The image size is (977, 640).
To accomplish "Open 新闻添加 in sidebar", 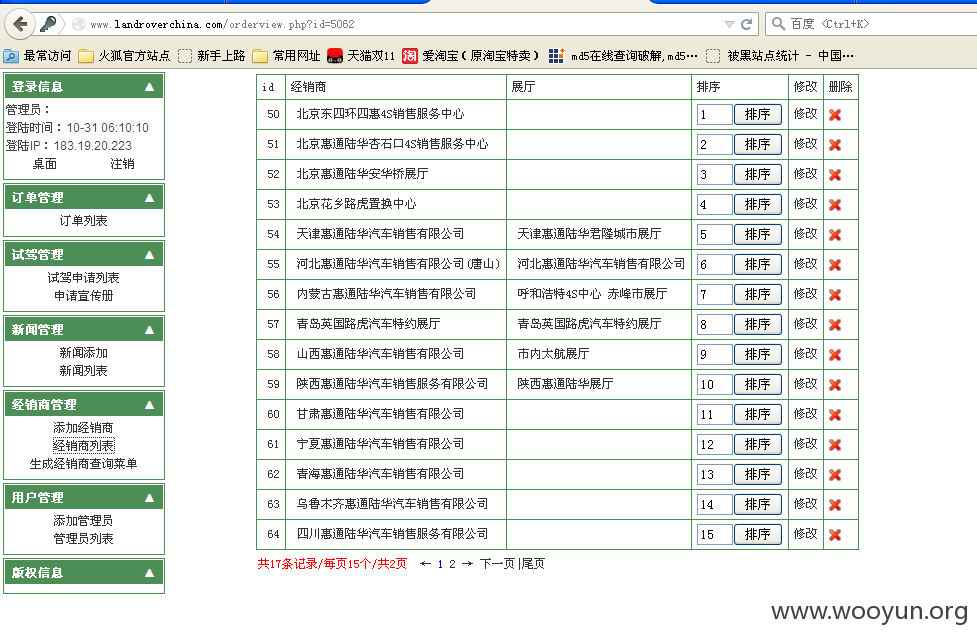I will pos(83,353).
